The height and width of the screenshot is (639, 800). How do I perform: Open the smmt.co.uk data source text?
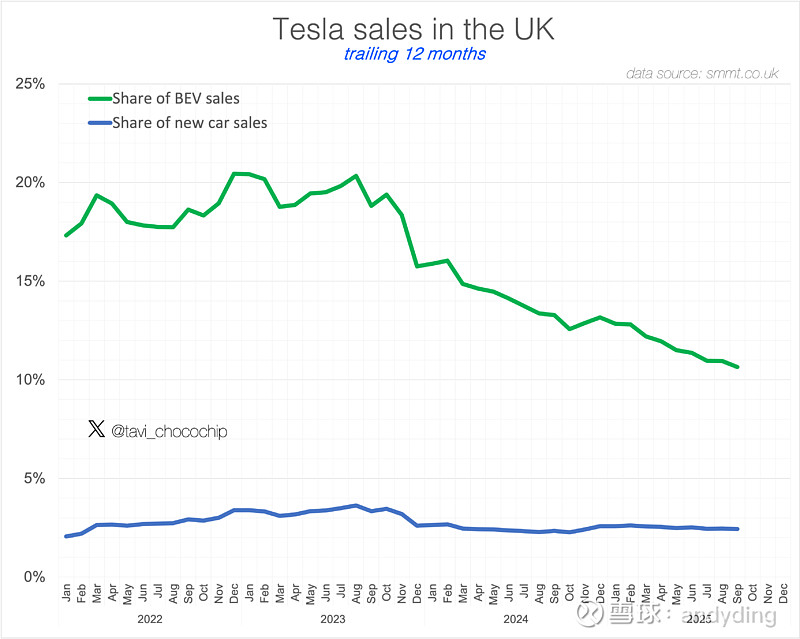tap(702, 74)
